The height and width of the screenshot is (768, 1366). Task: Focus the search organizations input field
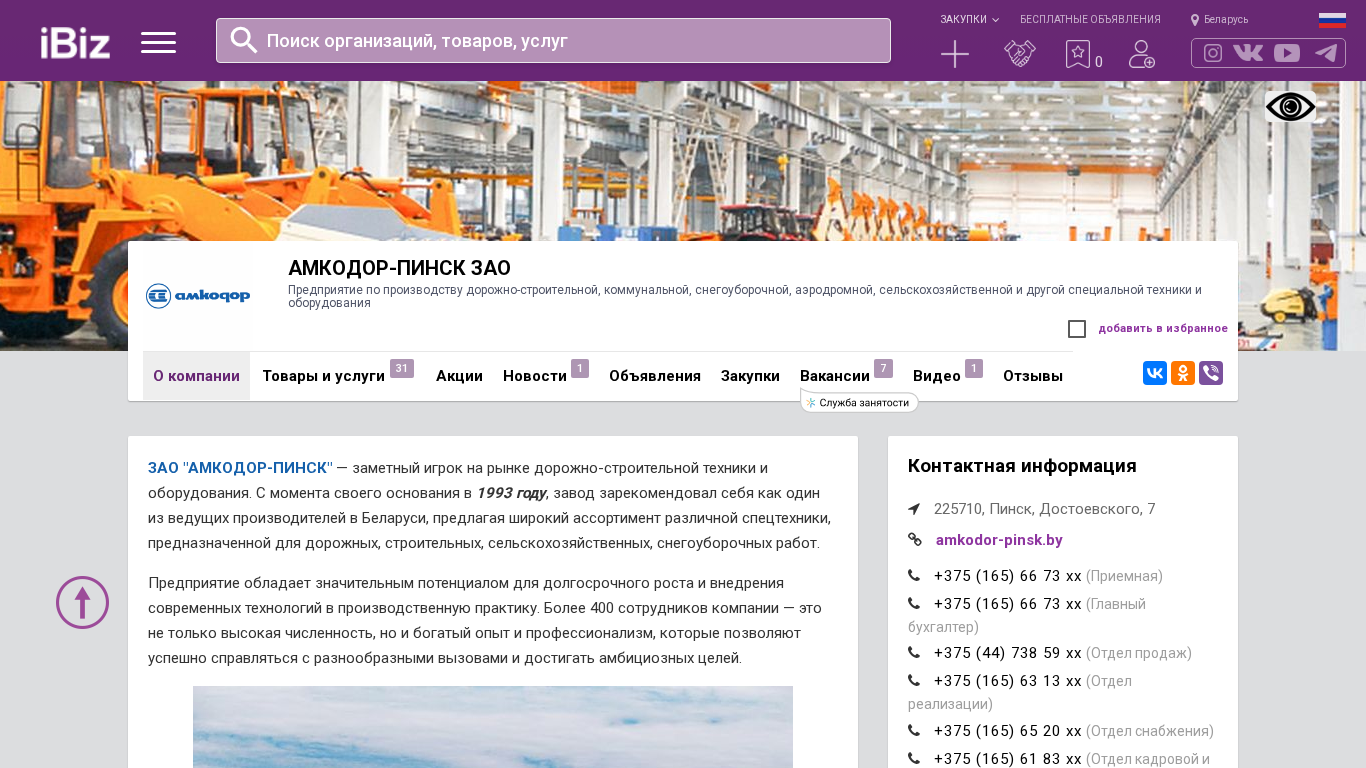553,41
